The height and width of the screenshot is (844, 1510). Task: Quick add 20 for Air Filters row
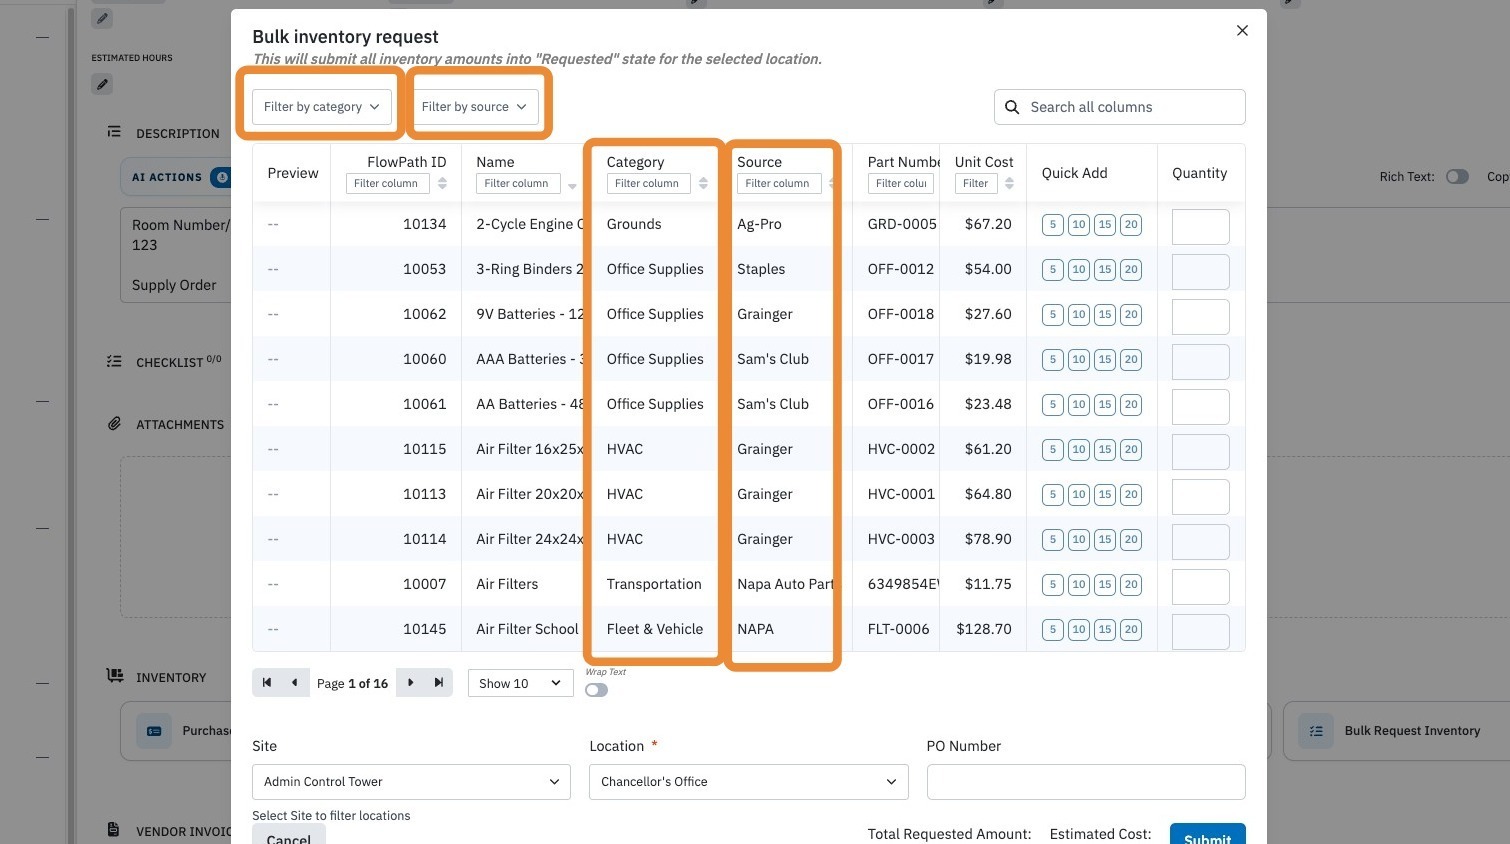coord(1131,584)
